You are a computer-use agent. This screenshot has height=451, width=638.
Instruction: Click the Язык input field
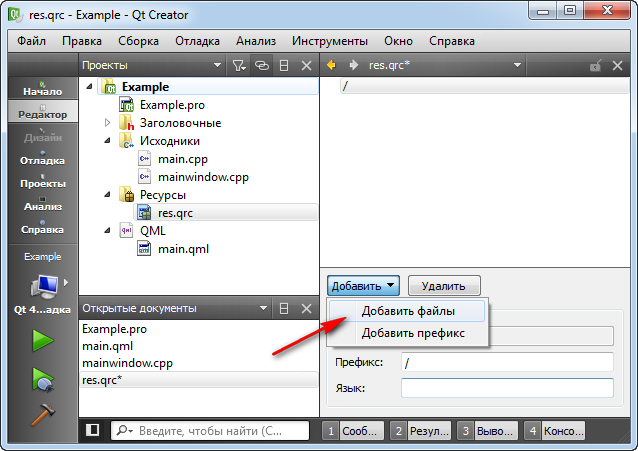[x=507, y=388]
